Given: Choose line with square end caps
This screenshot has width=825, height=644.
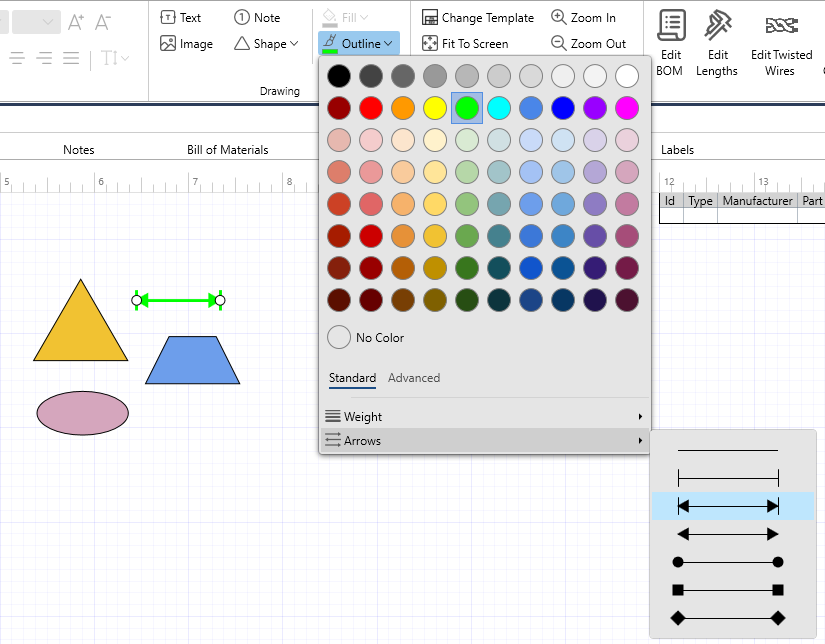Looking at the screenshot, I should [x=732, y=590].
